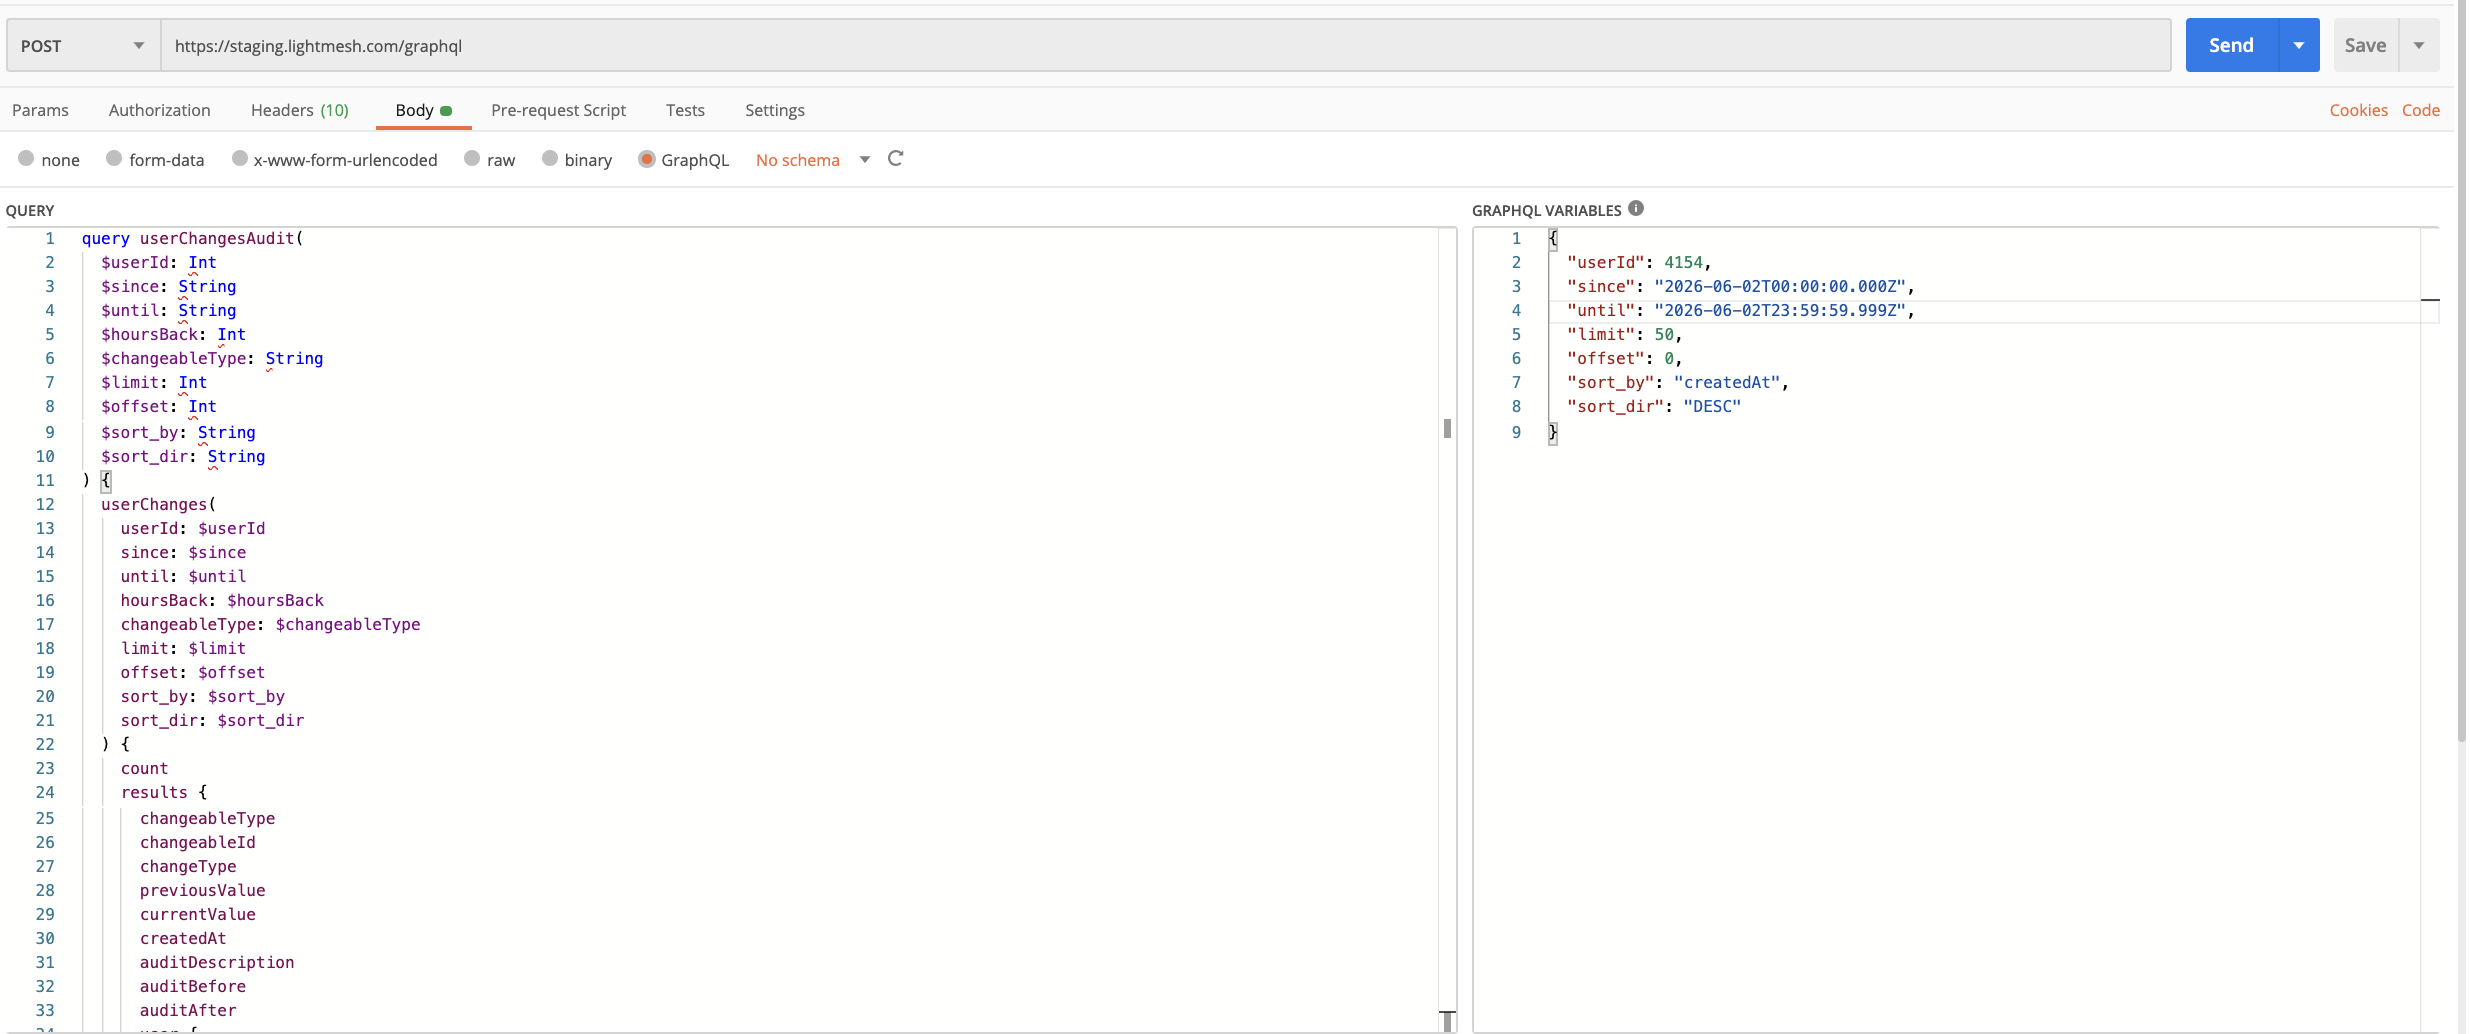Click the query editor scrollbar thumb
The image size is (2470, 1034).
(1447, 428)
